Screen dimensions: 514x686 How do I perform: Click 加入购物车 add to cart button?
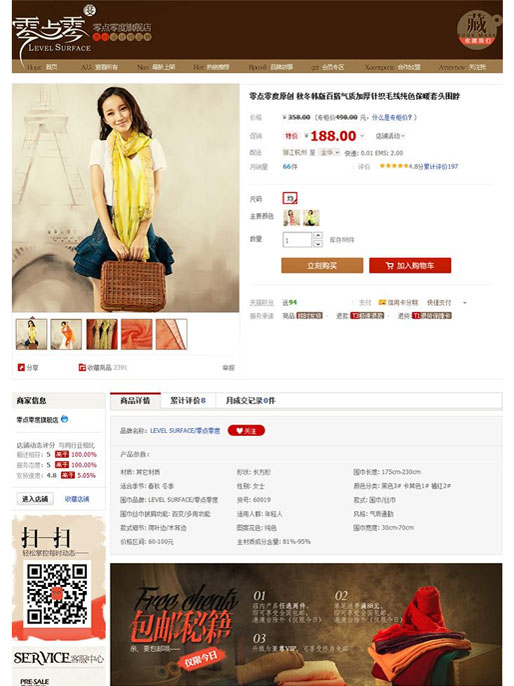[410, 266]
